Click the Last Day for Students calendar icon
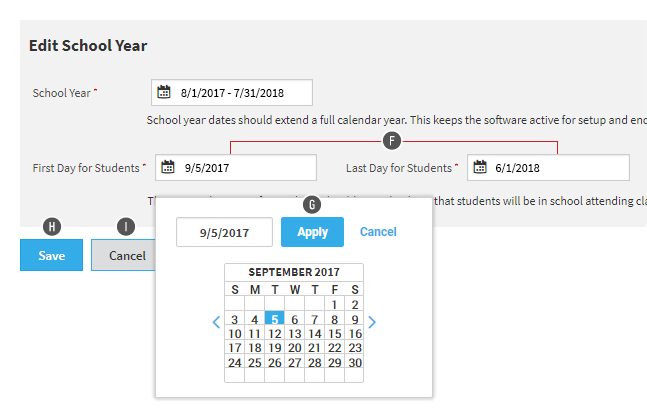This screenshot has width=647, height=417. pos(479,168)
